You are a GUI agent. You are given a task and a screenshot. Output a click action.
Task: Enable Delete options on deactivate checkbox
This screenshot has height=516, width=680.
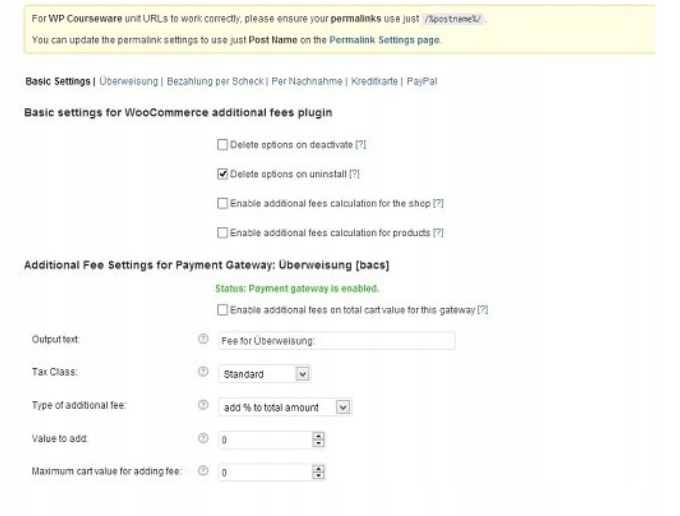tap(223, 145)
